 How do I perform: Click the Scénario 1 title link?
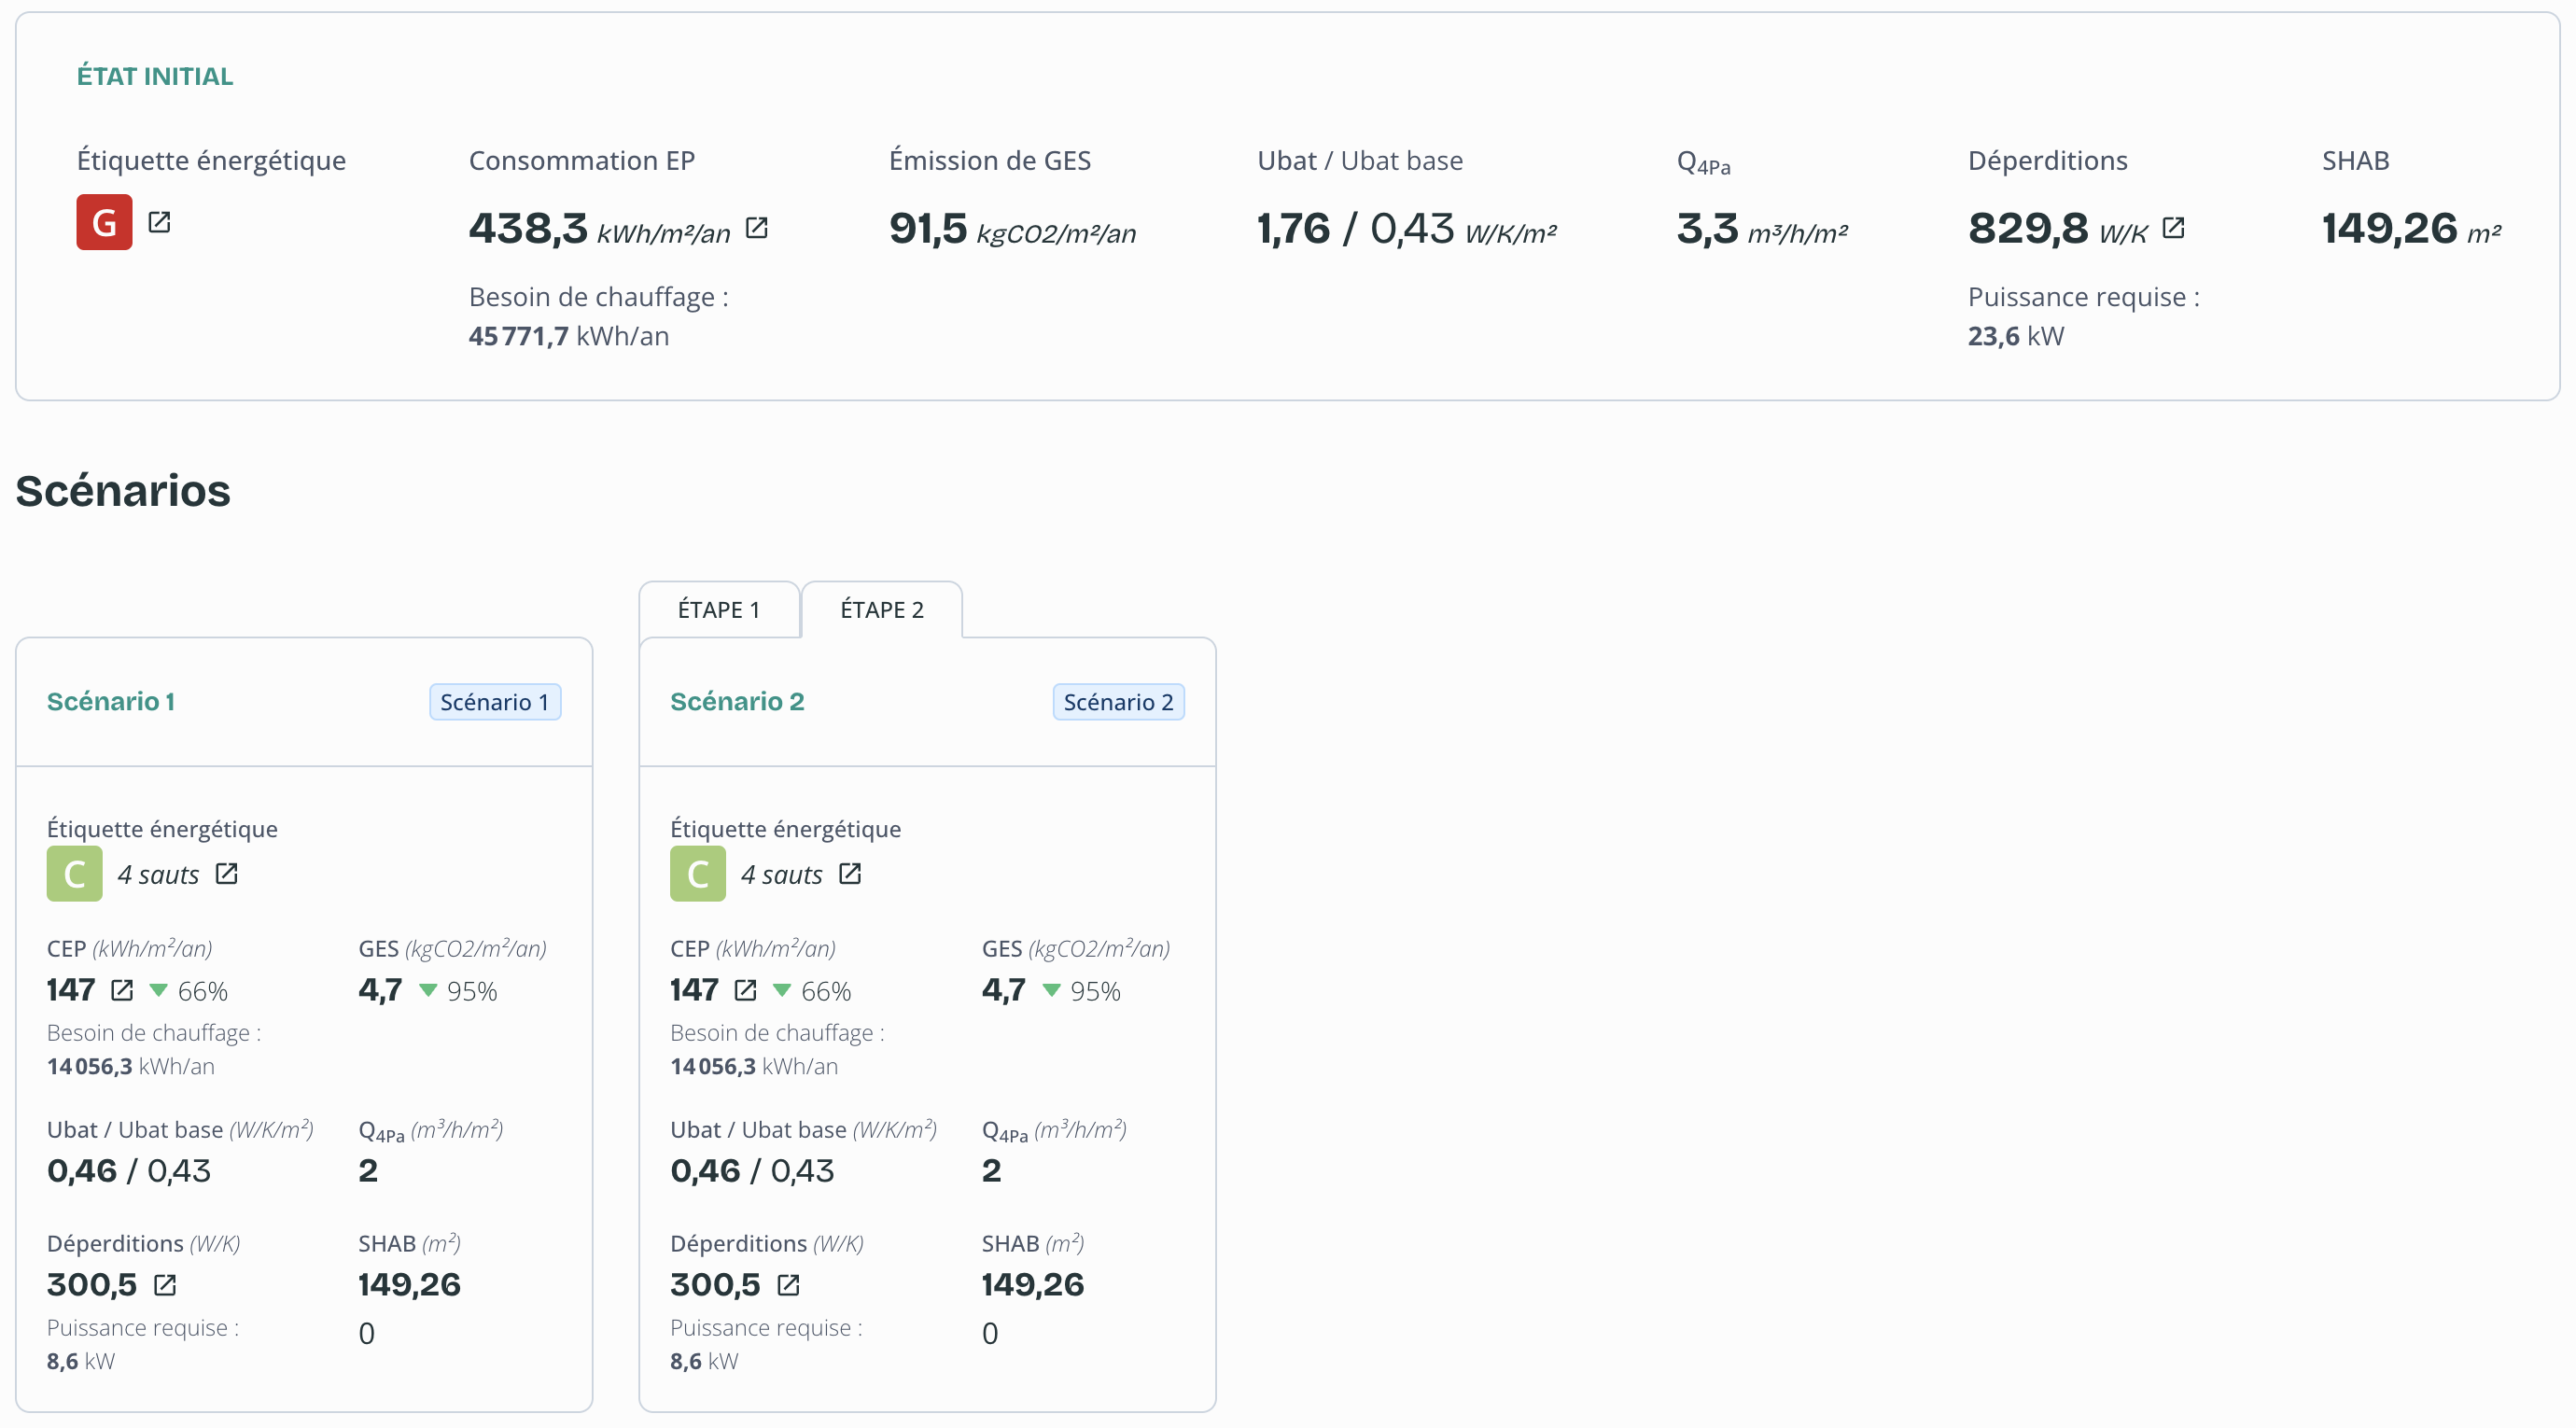tap(111, 701)
